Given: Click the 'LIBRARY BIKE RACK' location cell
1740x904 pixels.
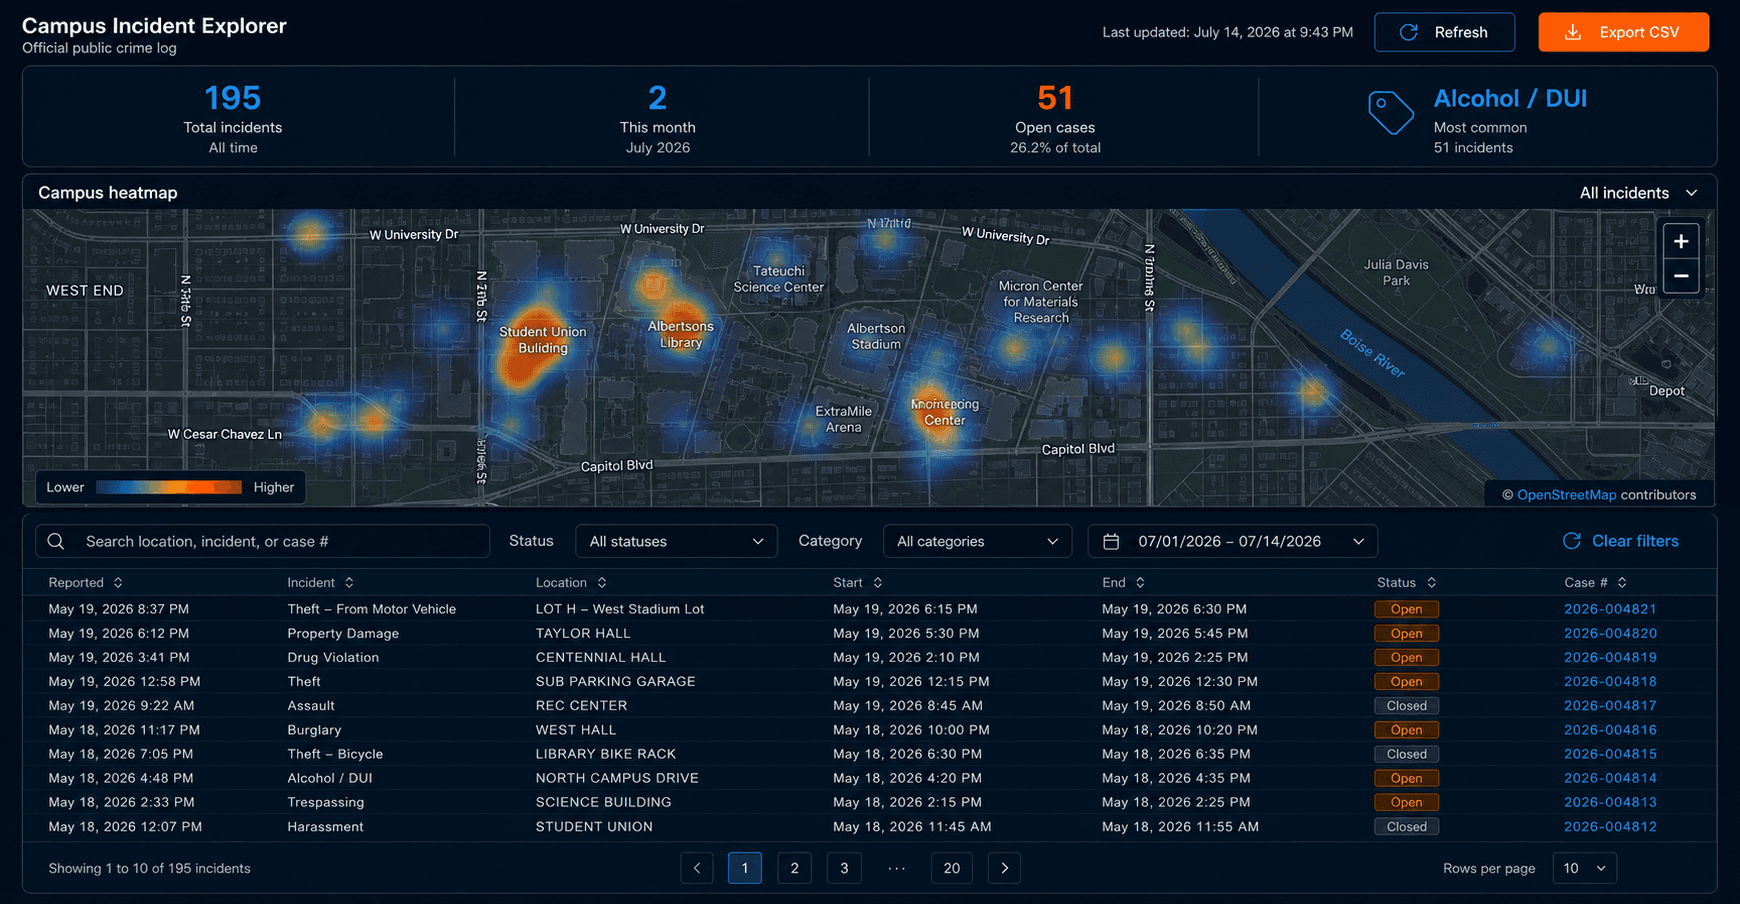Looking at the screenshot, I should [x=605, y=754].
